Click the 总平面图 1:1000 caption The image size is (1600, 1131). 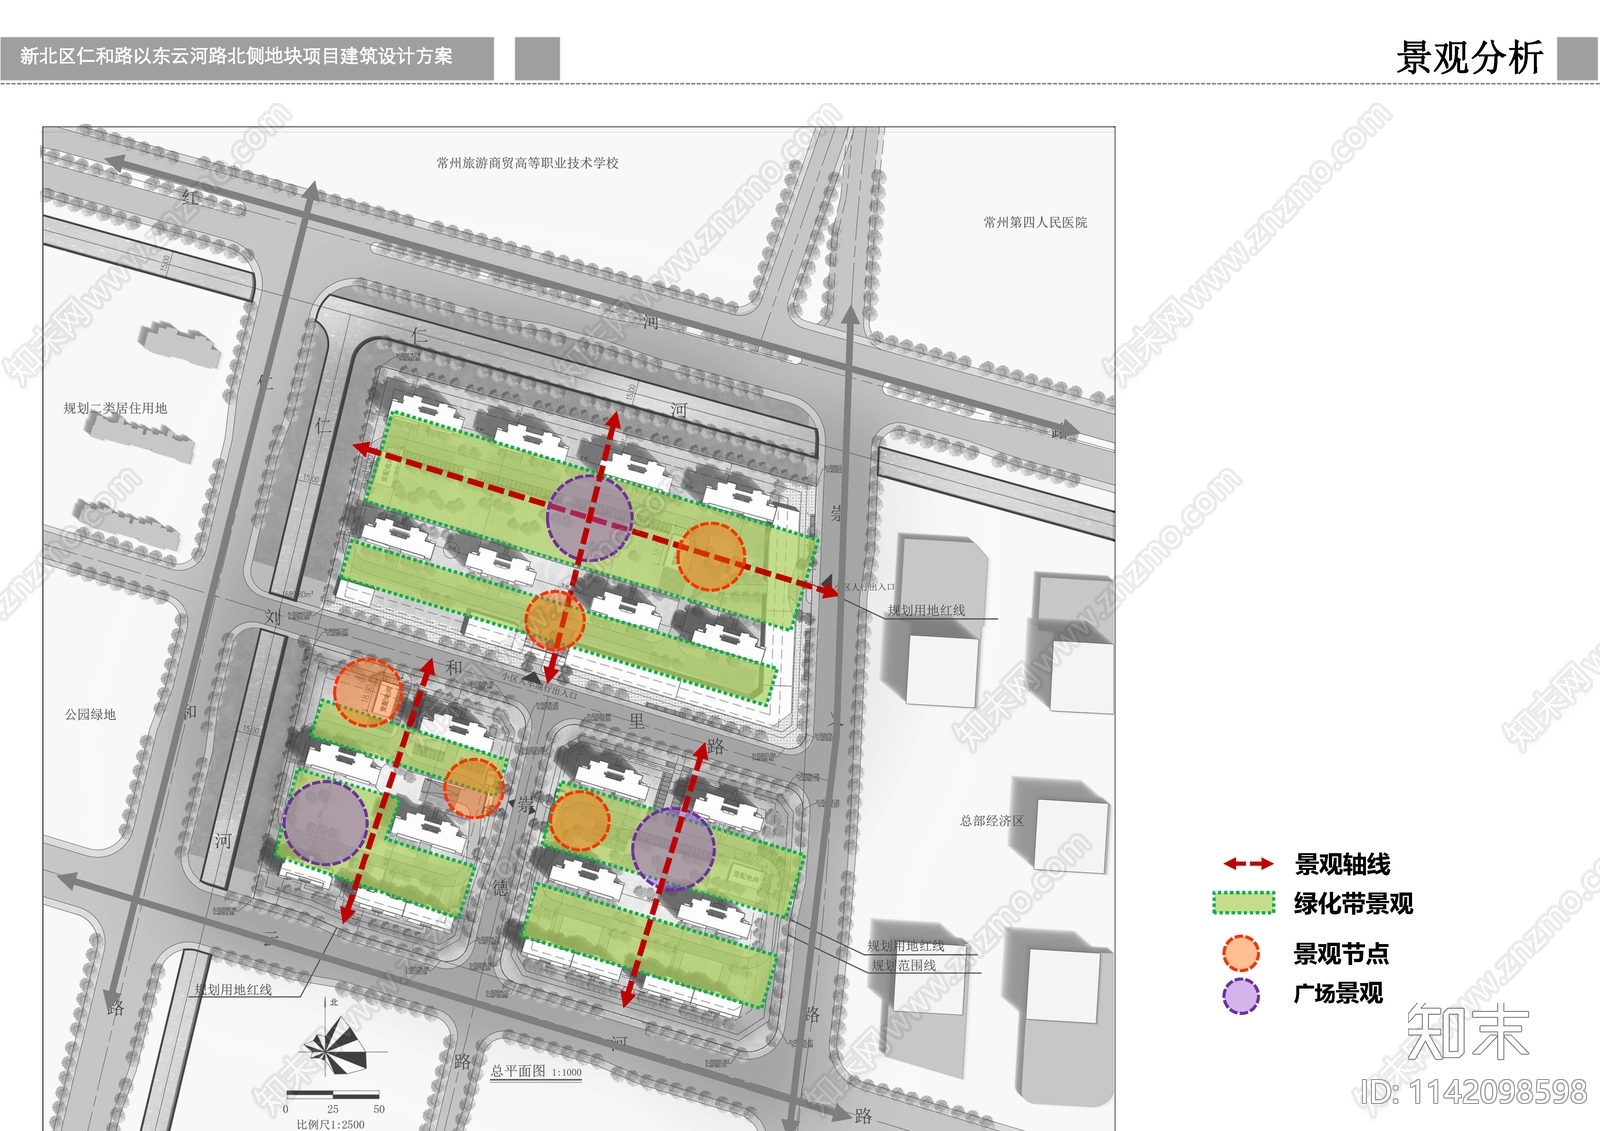click(536, 1071)
